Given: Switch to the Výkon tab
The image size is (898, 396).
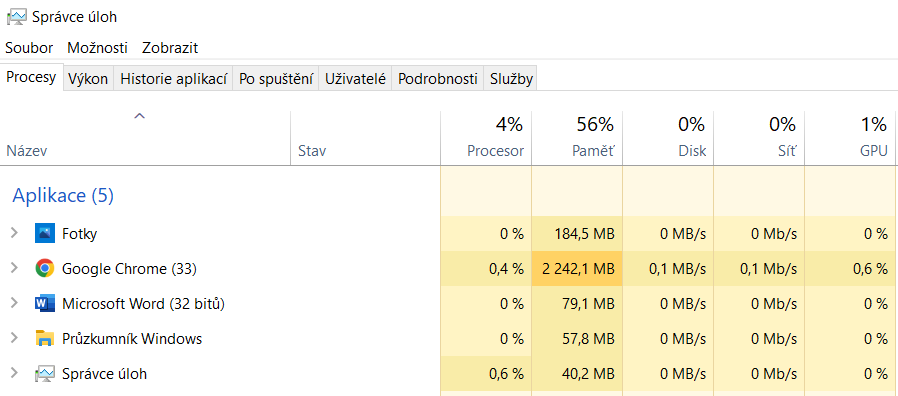Looking at the screenshot, I should click(x=88, y=79).
